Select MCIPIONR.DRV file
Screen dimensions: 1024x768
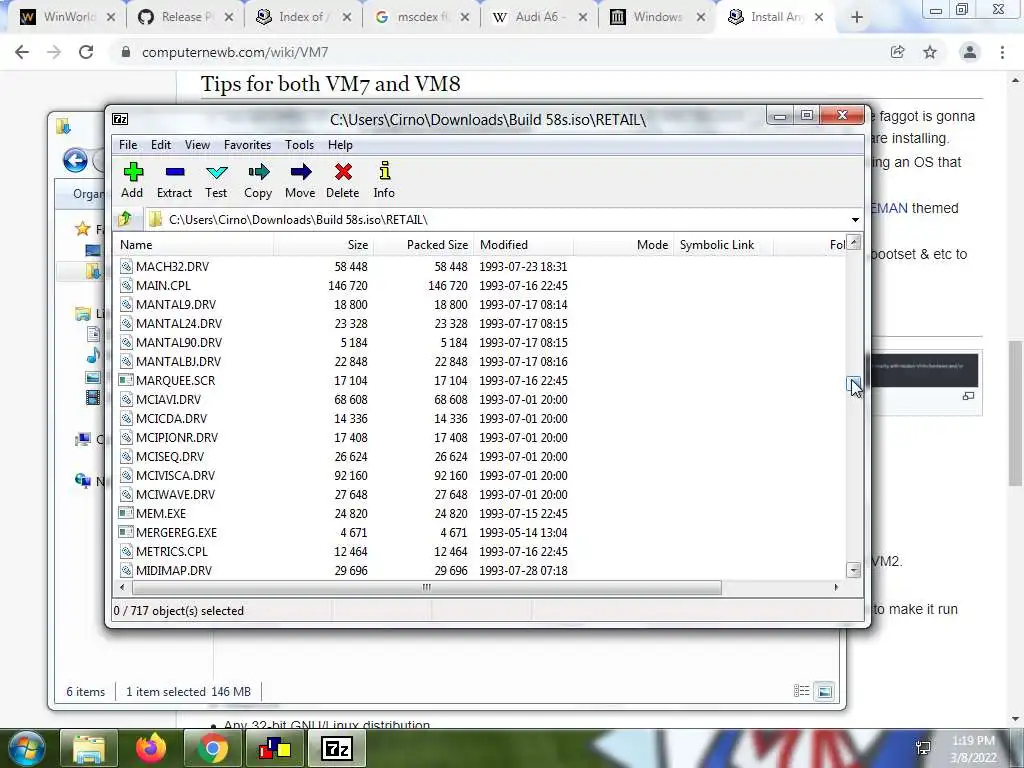pos(177,437)
